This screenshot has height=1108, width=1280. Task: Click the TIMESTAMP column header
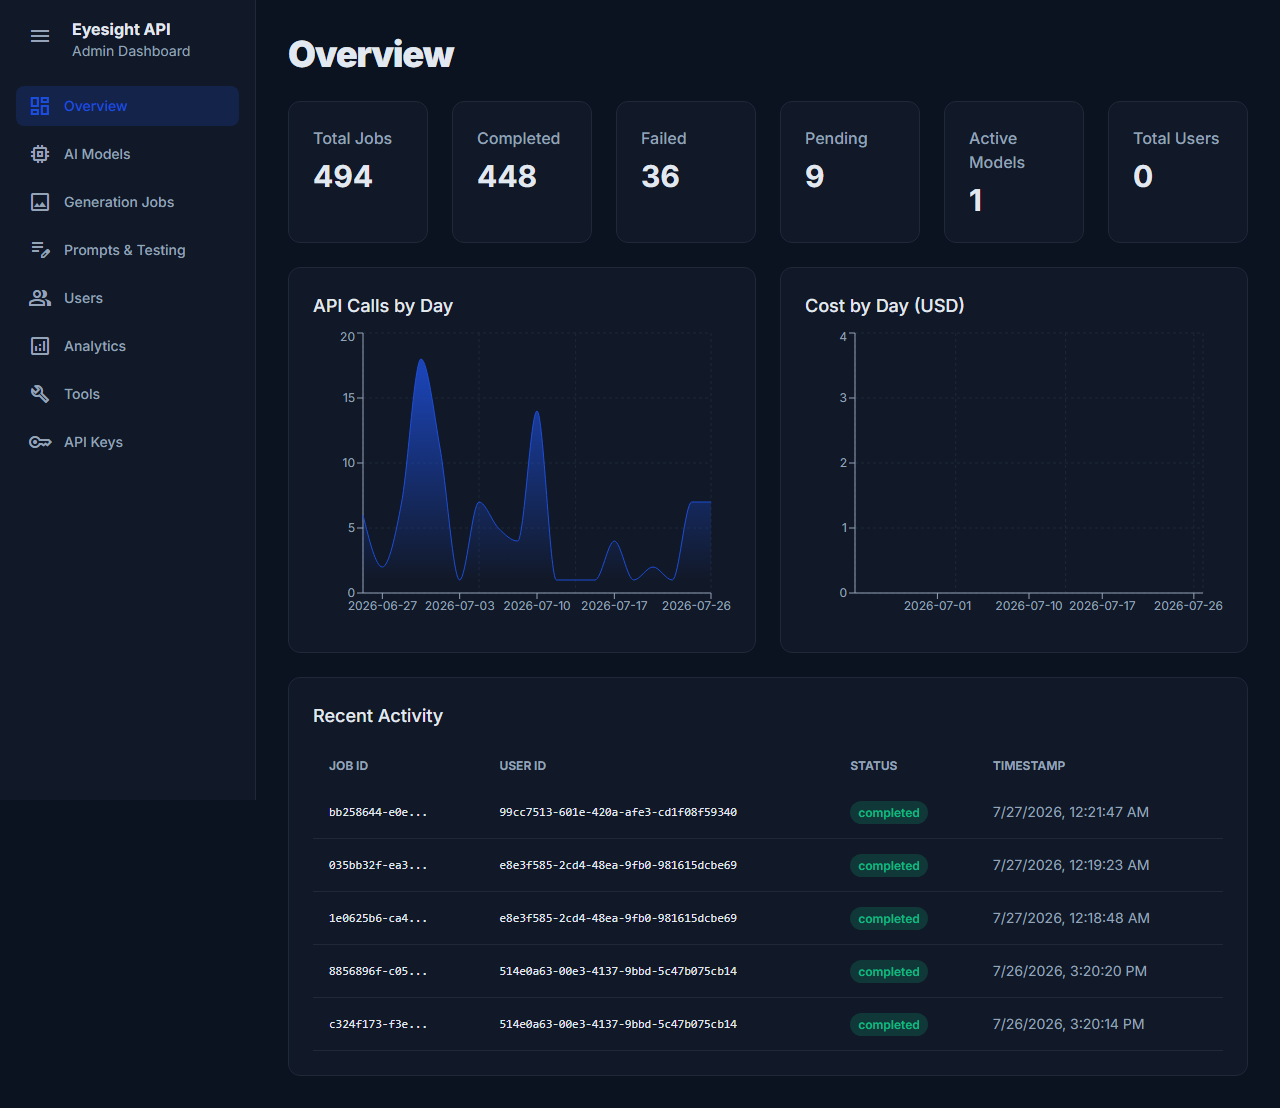1029,766
